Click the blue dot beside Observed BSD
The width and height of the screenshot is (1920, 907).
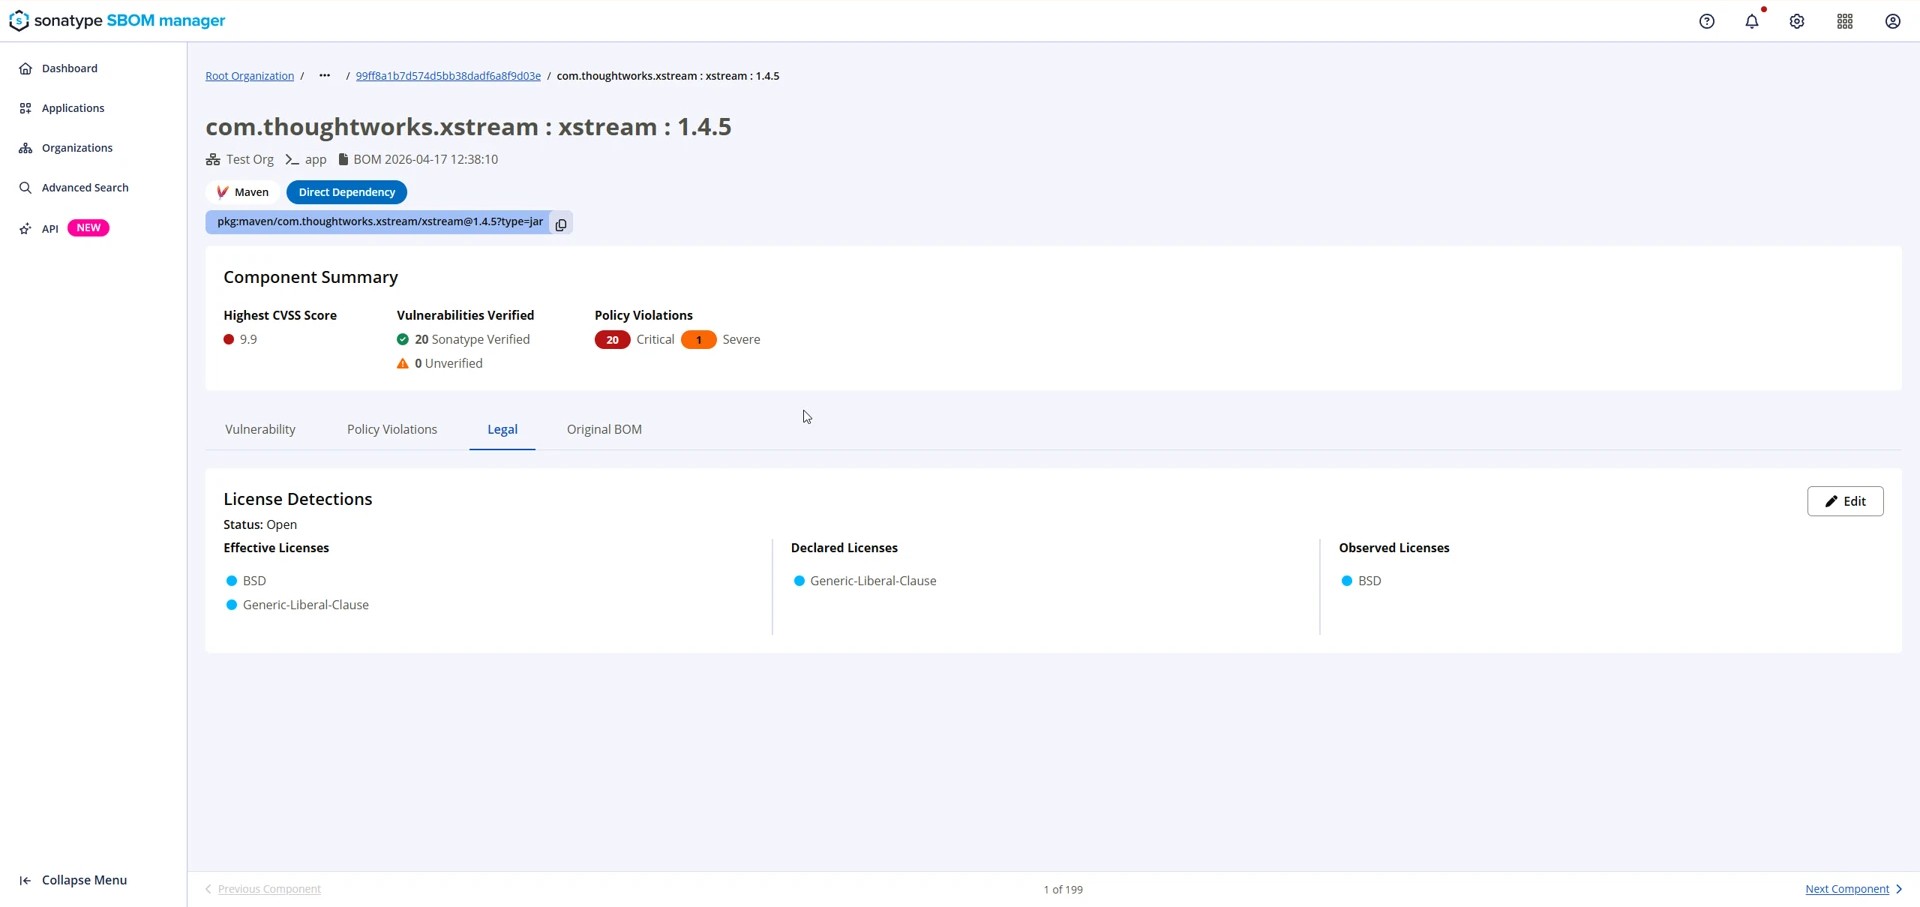1347,581
